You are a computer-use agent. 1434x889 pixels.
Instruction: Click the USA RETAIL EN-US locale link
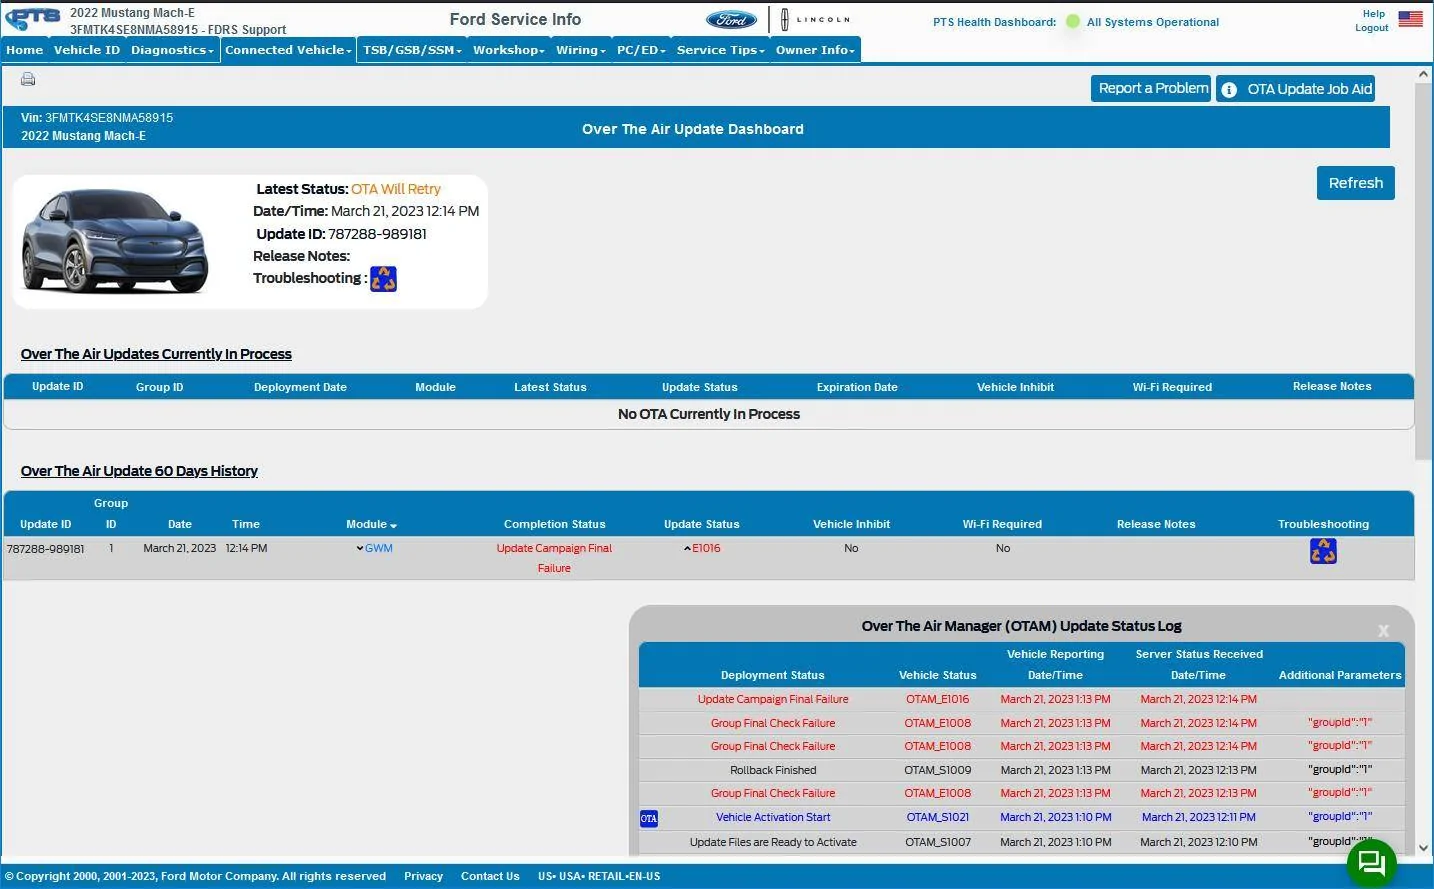coord(599,876)
